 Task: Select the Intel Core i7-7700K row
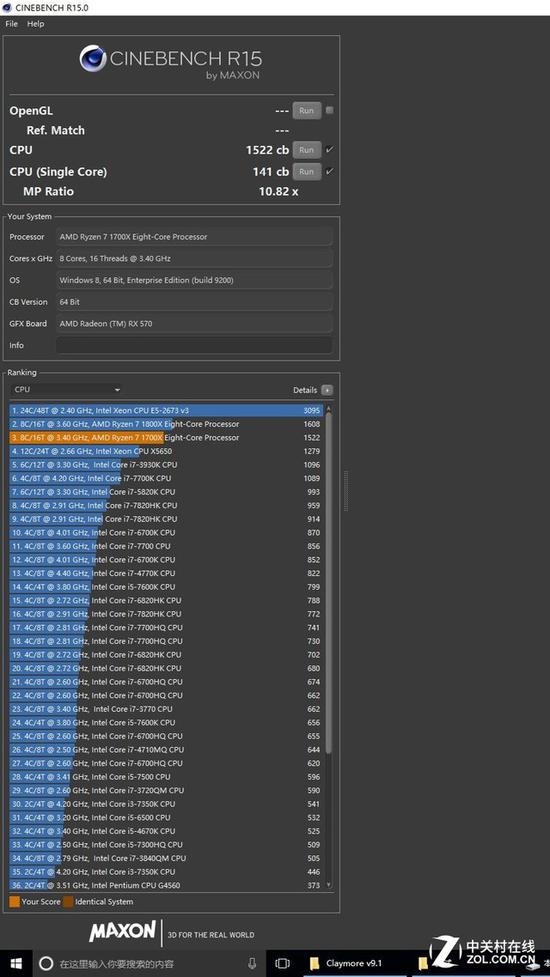click(x=166, y=479)
